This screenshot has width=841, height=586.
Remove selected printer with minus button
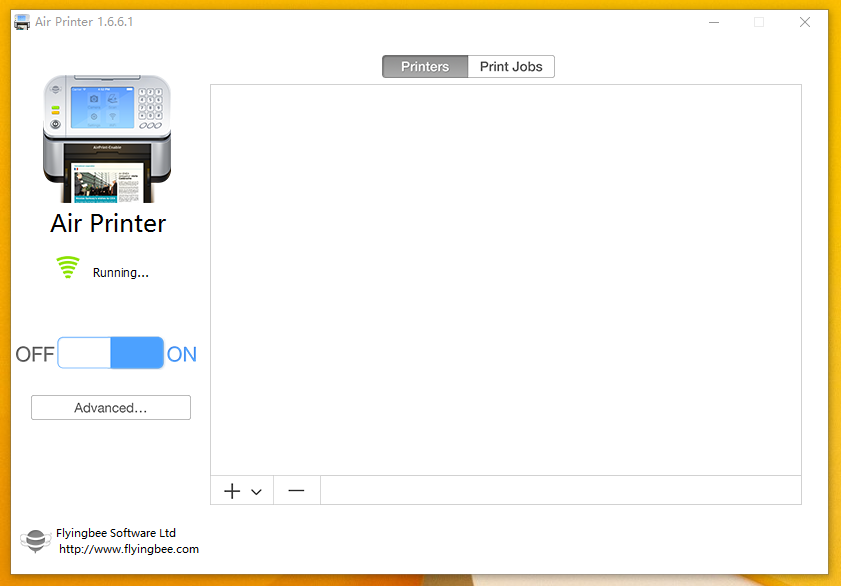pos(297,490)
